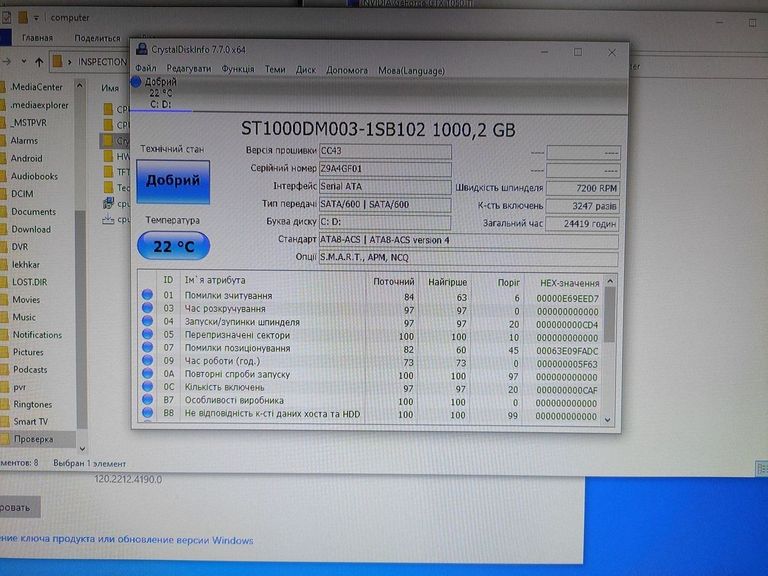The height and width of the screenshot is (576, 768).
Task: Click the status circle for attribute B7
Action: [x=147, y=399]
